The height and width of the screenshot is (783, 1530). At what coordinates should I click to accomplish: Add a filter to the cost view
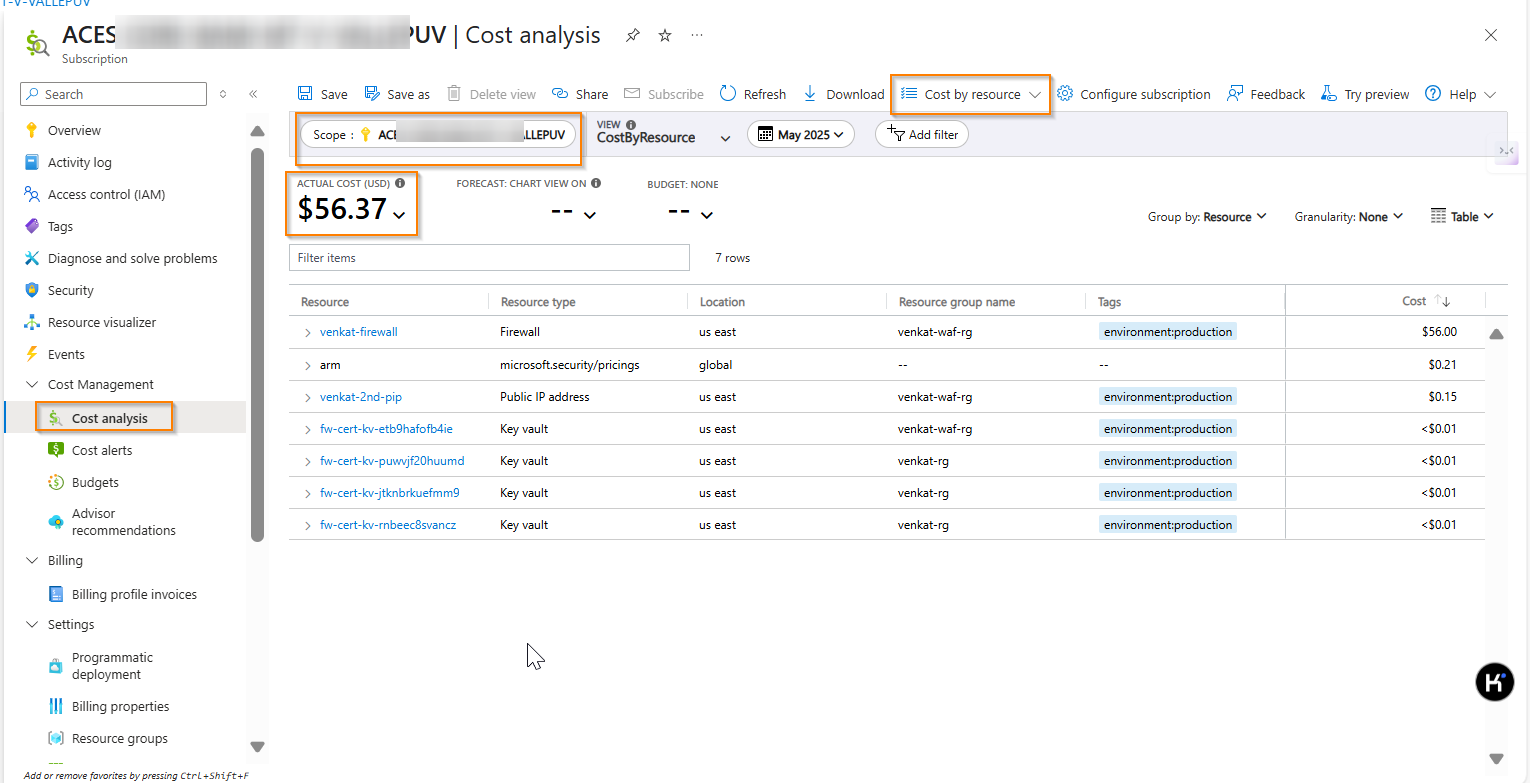coord(921,133)
